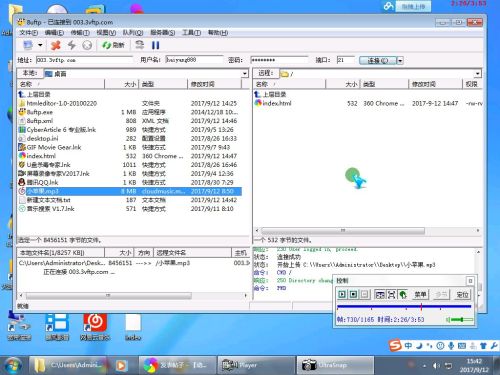Click stop button in control panel
Screen dimensions: 500x375
point(353,294)
